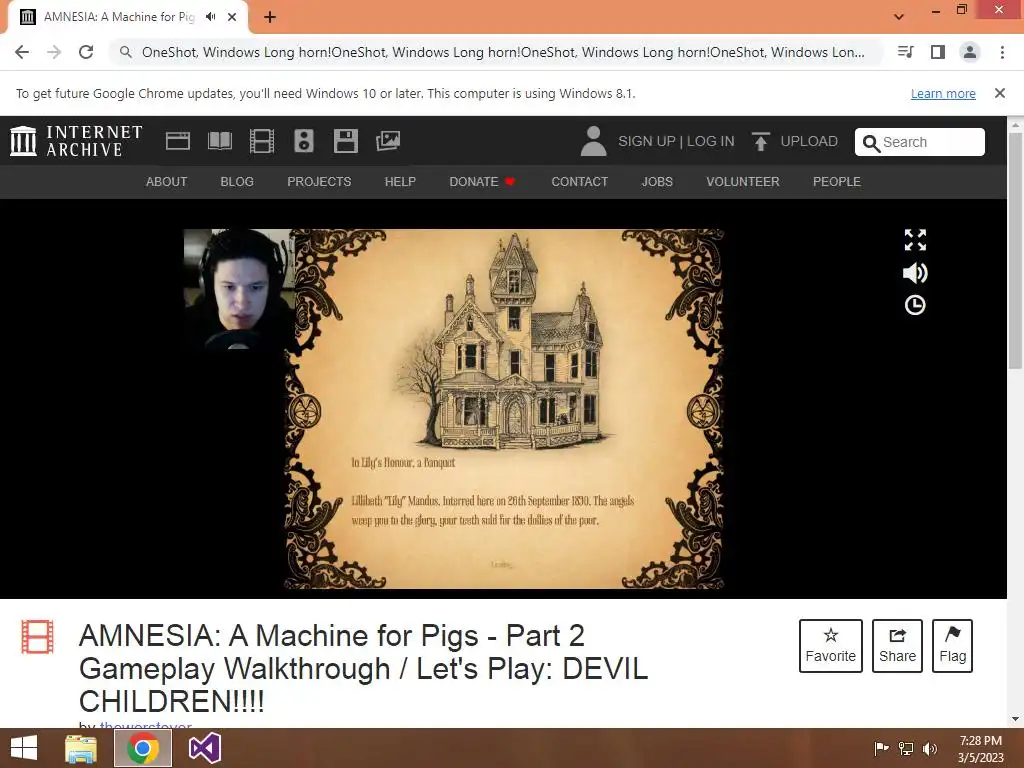The image size is (1024, 768).
Task: Mute the video player volume
Action: 915,273
